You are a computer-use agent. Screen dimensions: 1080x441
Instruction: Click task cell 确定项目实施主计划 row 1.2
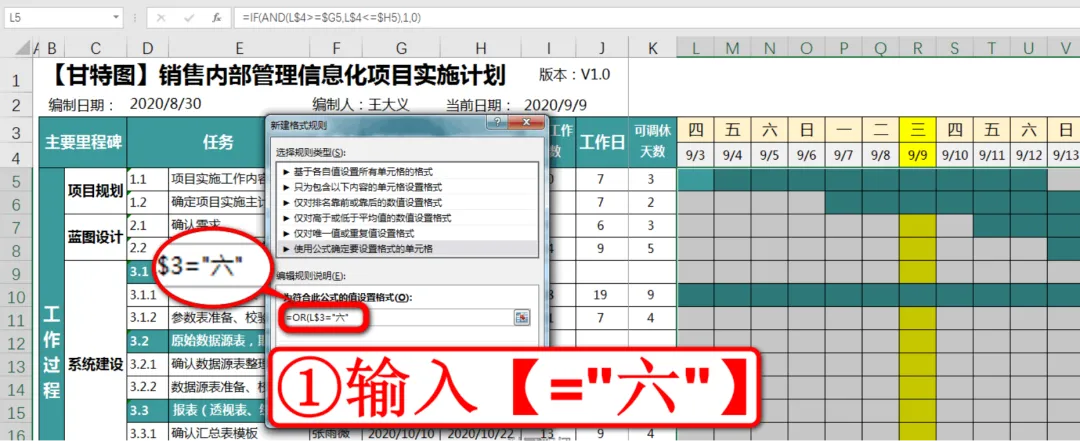[x=220, y=203]
